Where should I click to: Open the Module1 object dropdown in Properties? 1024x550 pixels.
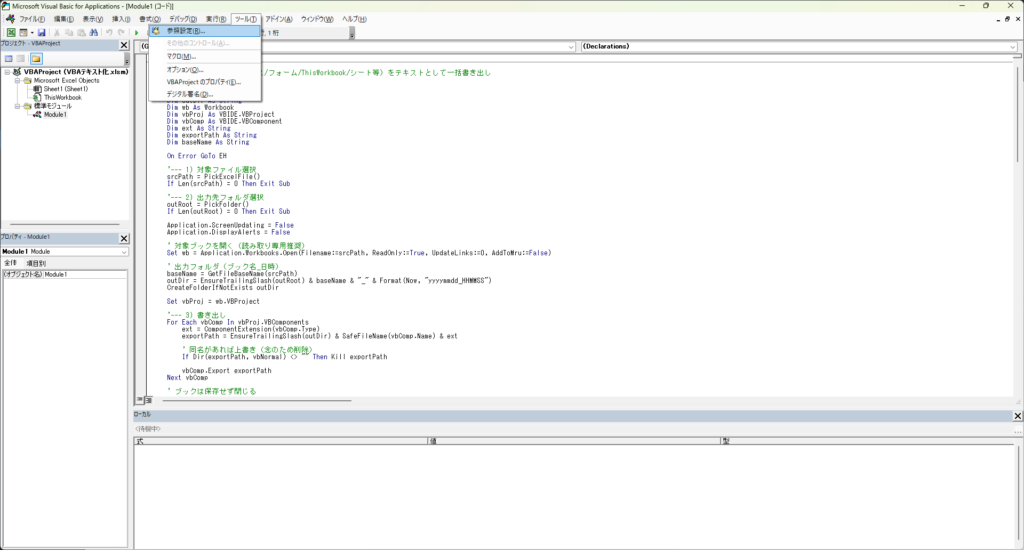coord(124,252)
